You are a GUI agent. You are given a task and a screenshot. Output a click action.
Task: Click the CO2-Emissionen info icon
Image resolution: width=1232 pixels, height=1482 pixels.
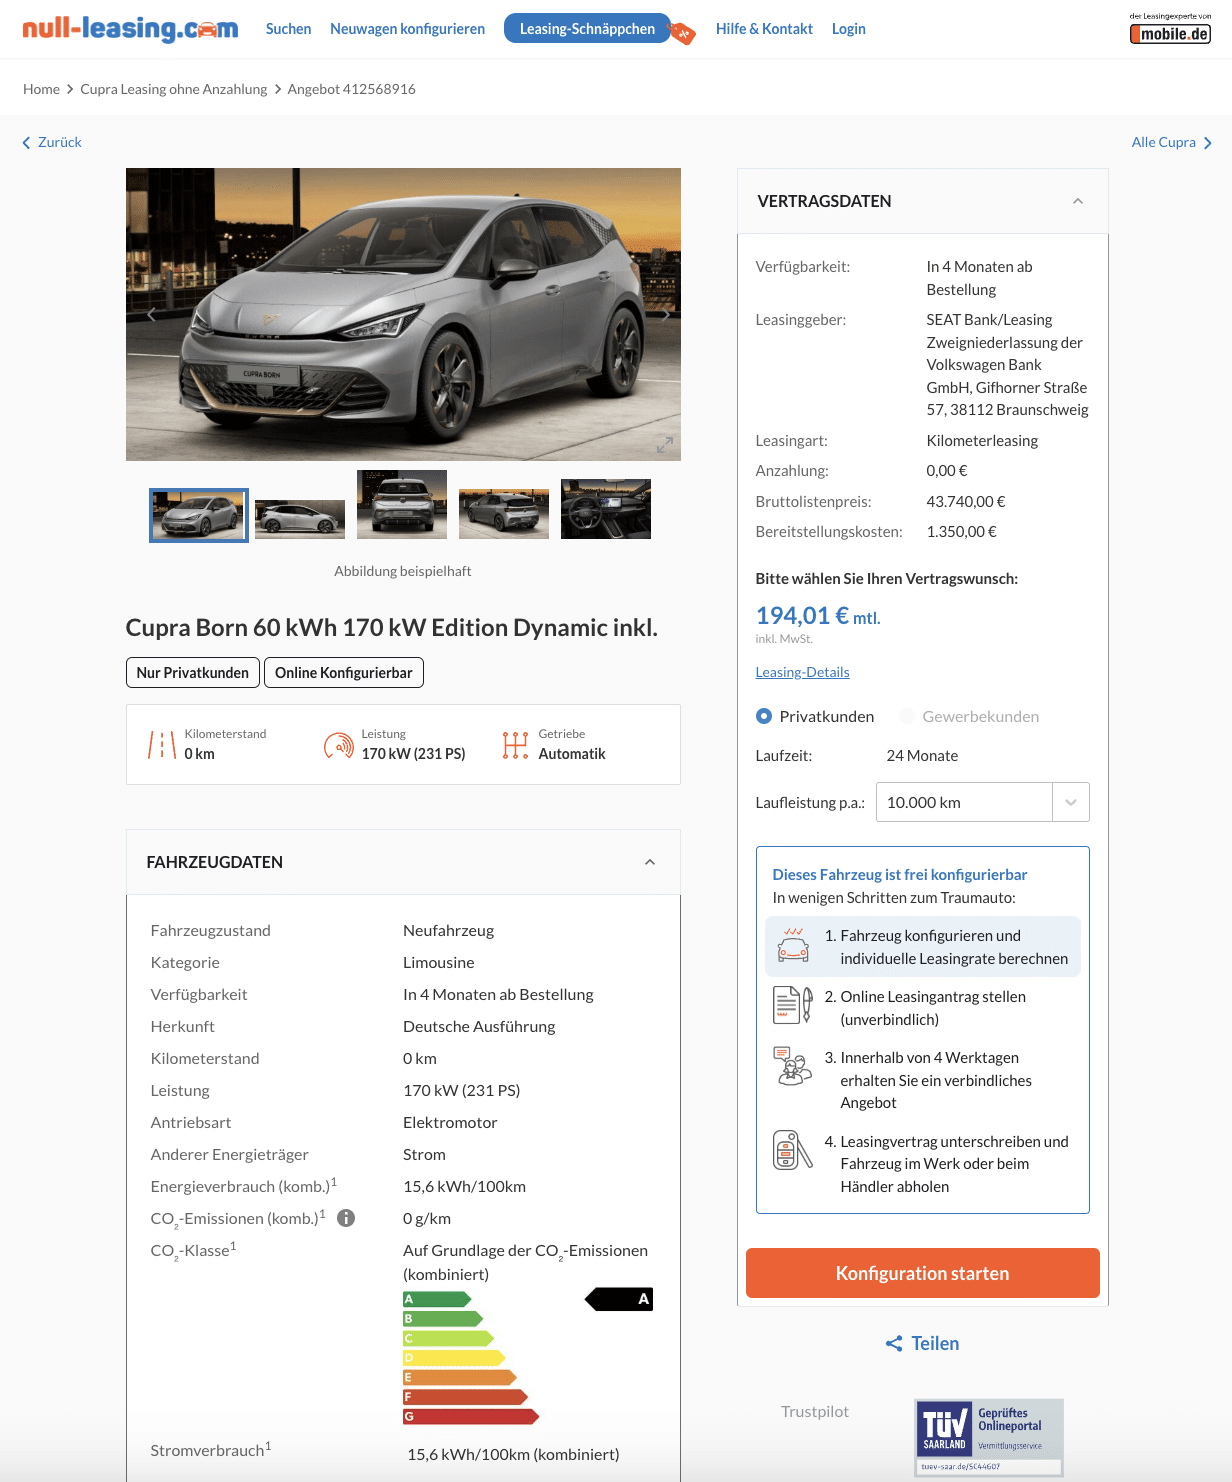click(x=346, y=1218)
